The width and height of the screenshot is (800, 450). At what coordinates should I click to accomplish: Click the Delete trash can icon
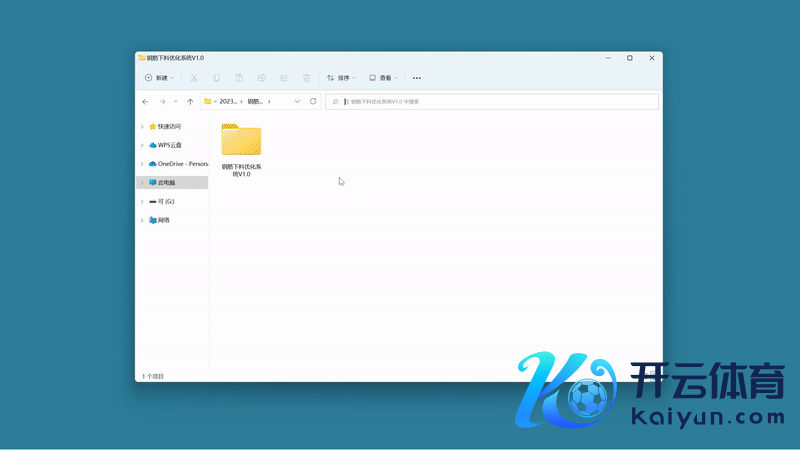click(306, 78)
